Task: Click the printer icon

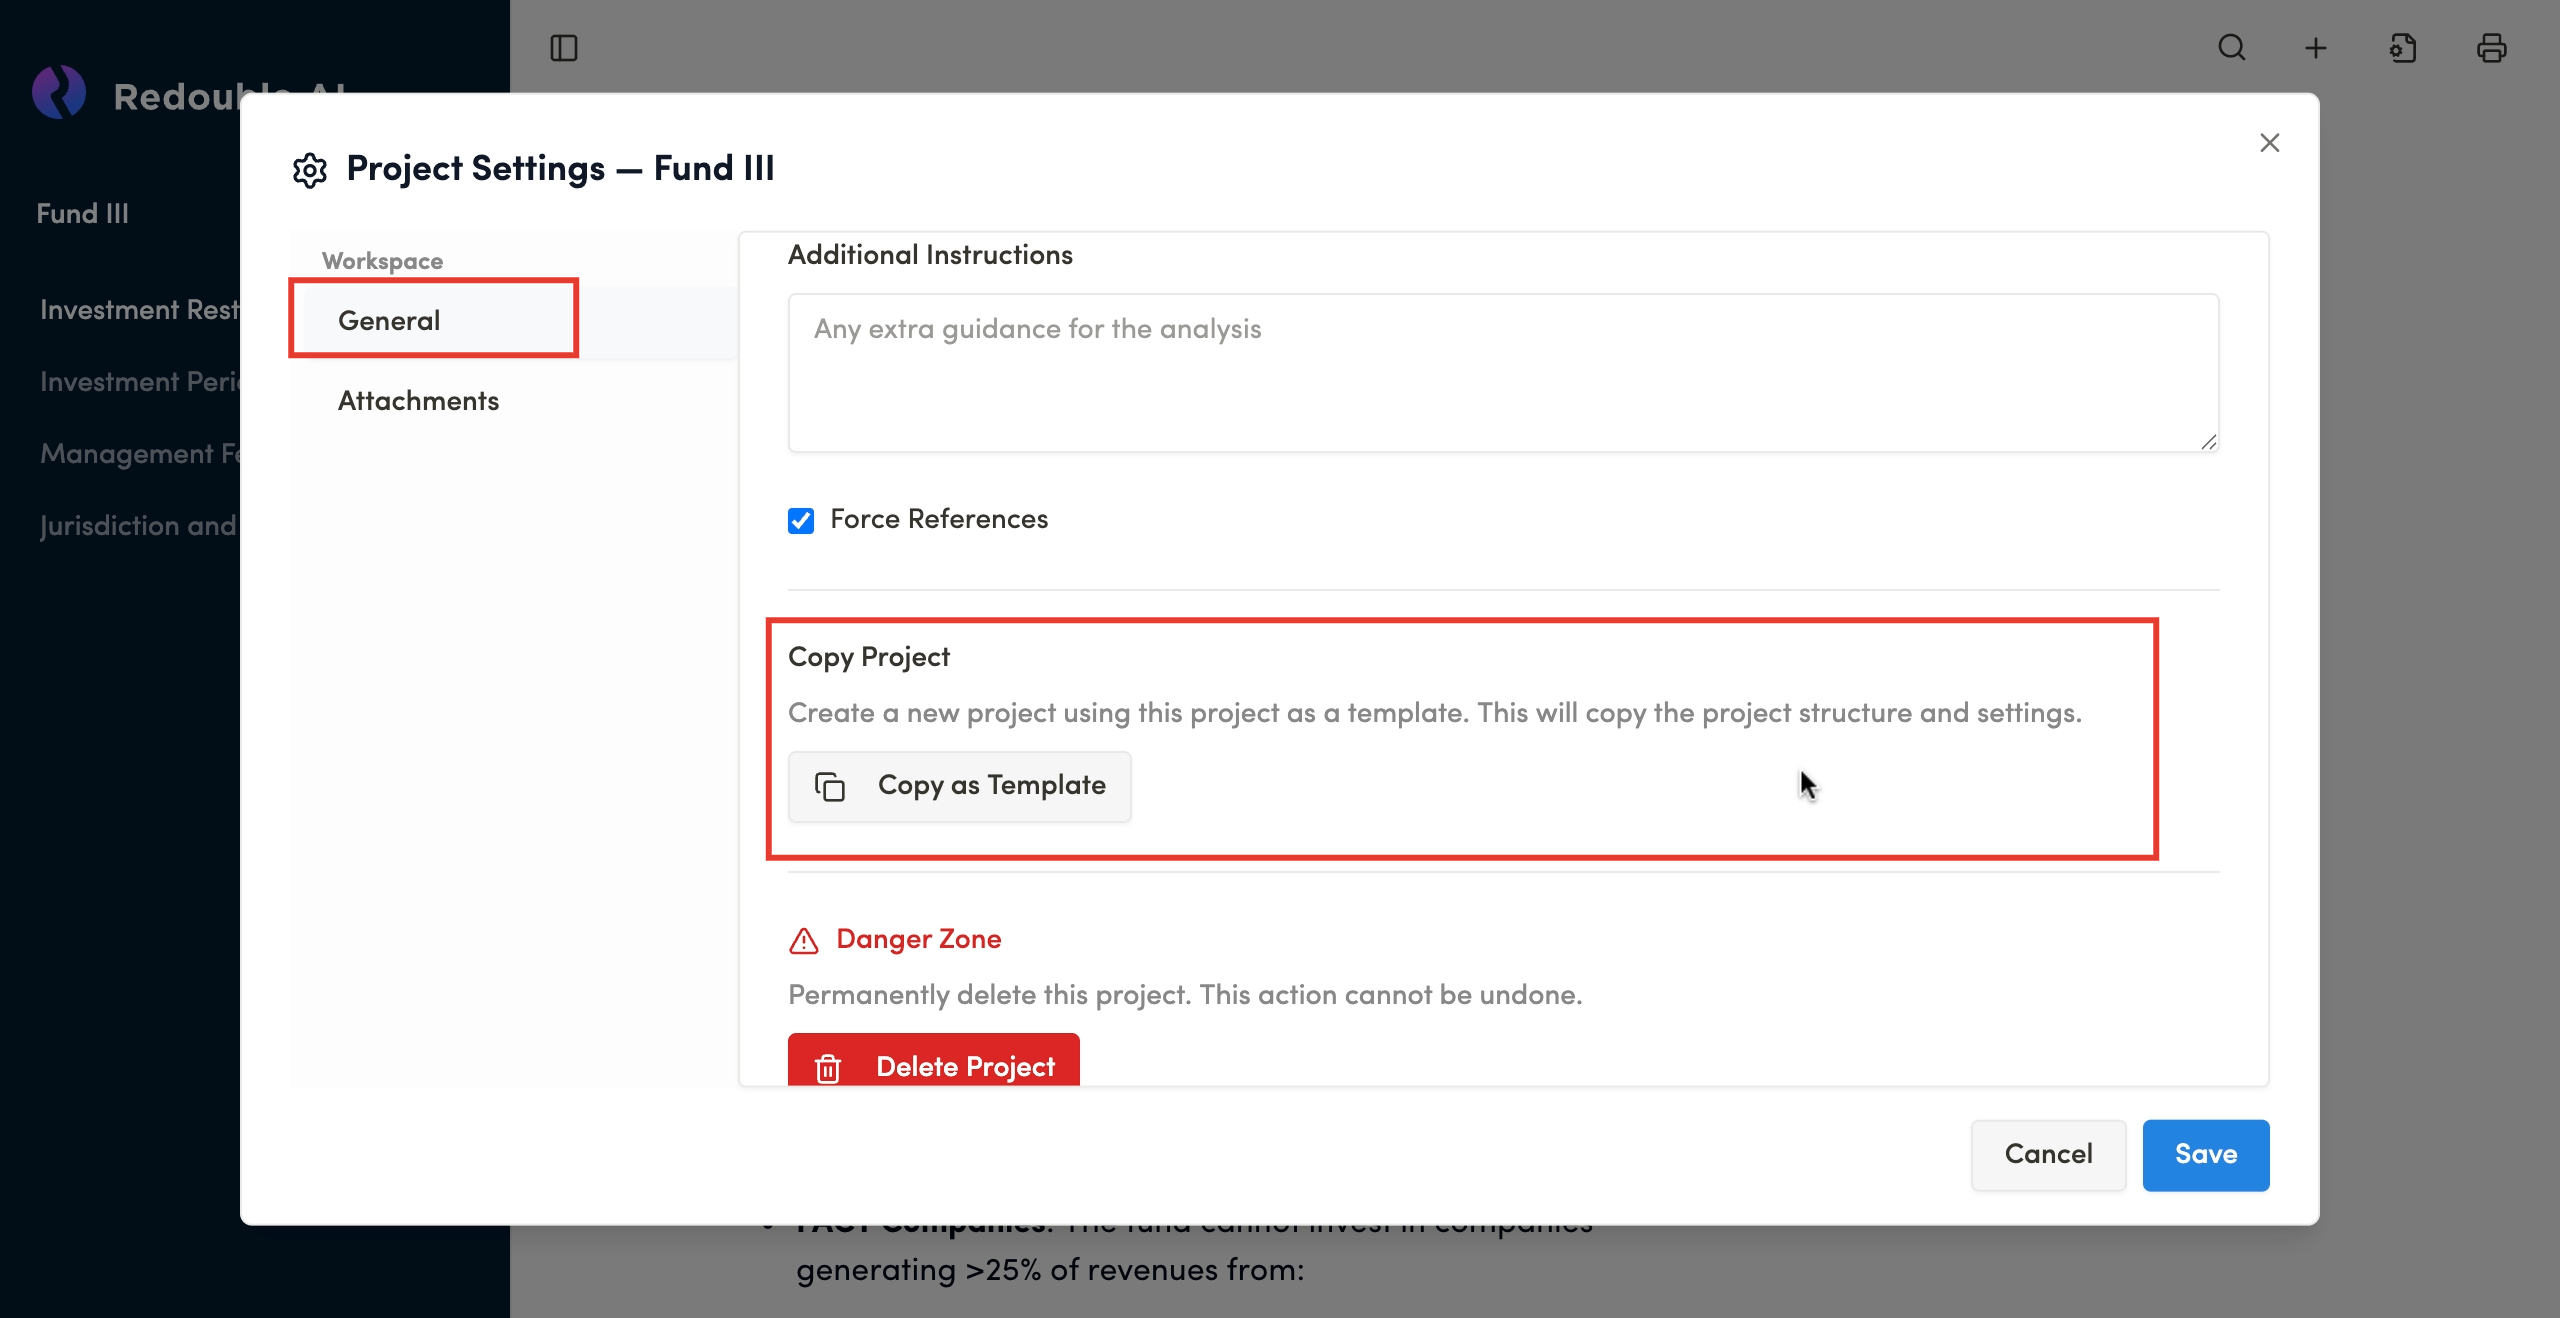Action: click(x=2491, y=48)
